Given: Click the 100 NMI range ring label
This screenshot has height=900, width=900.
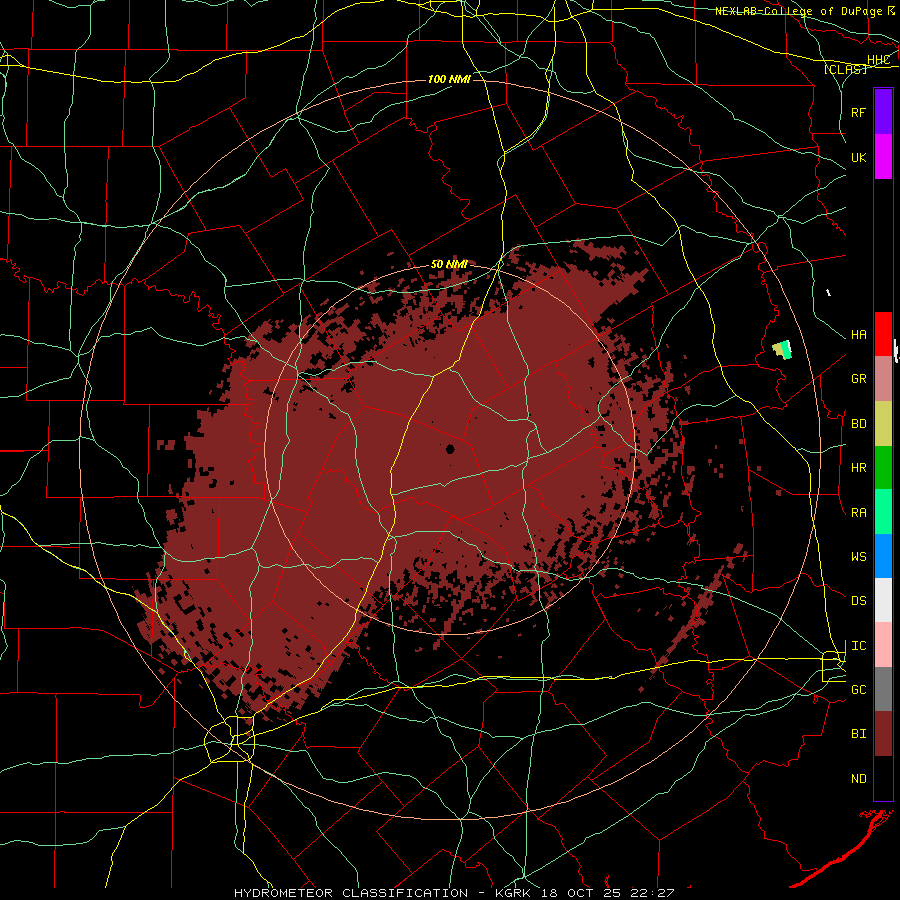Looking at the screenshot, I should coord(449,79).
